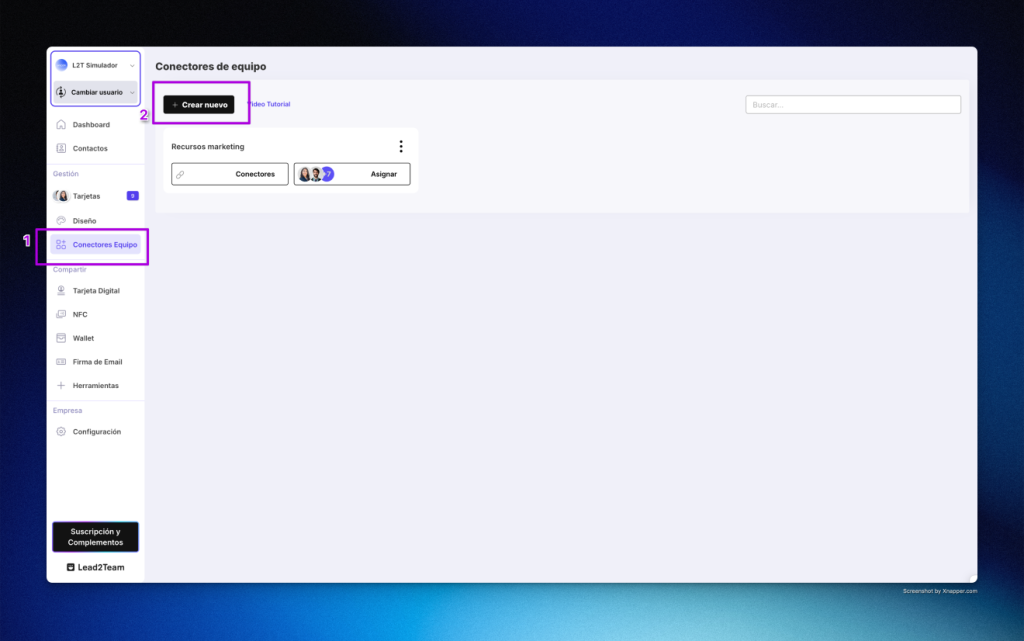Click the Configuración gear icon
This screenshot has width=1024, height=641.
(61, 432)
